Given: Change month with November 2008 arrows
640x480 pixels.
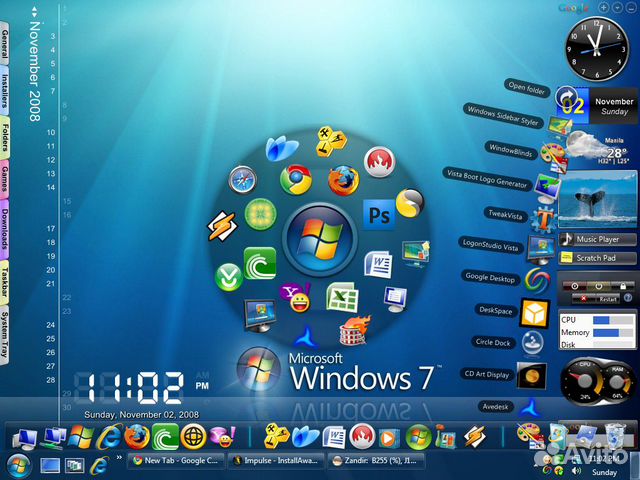Looking at the screenshot, I should pyautogui.click(x=35, y=11).
